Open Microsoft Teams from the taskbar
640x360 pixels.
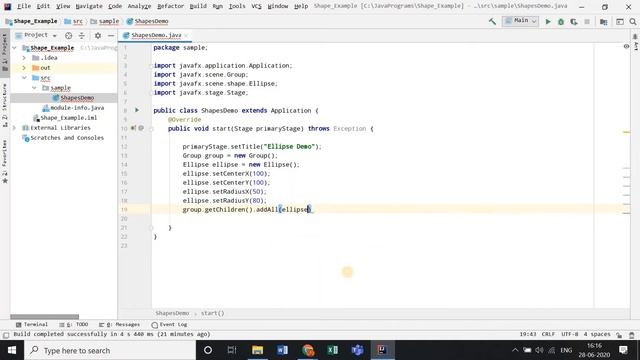(358, 350)
